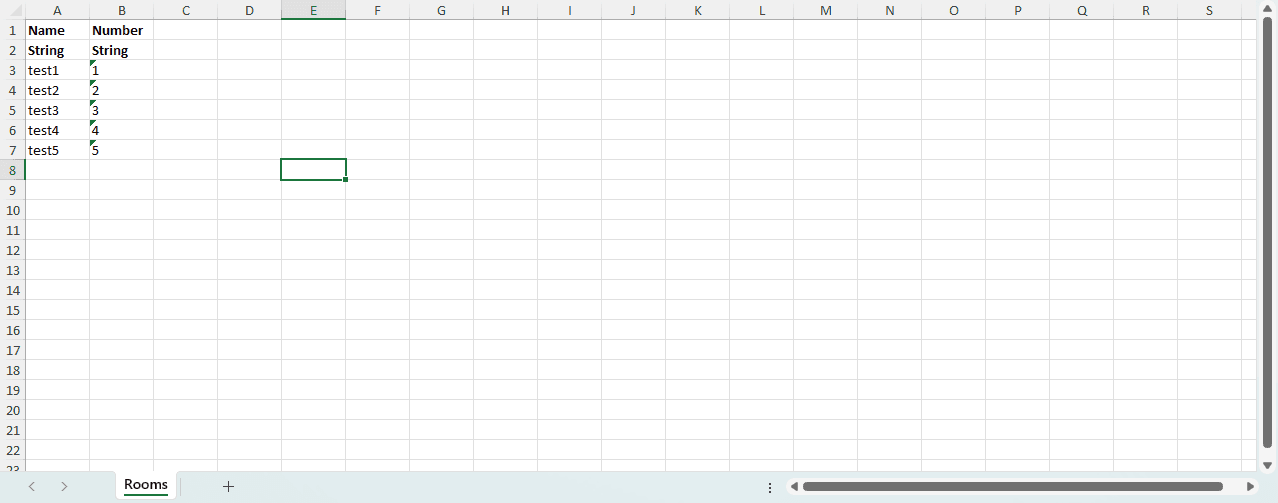Add a new sheet with the plus icon
Image resolution: width=1278 pixels, height=503 pixels.
228,486
